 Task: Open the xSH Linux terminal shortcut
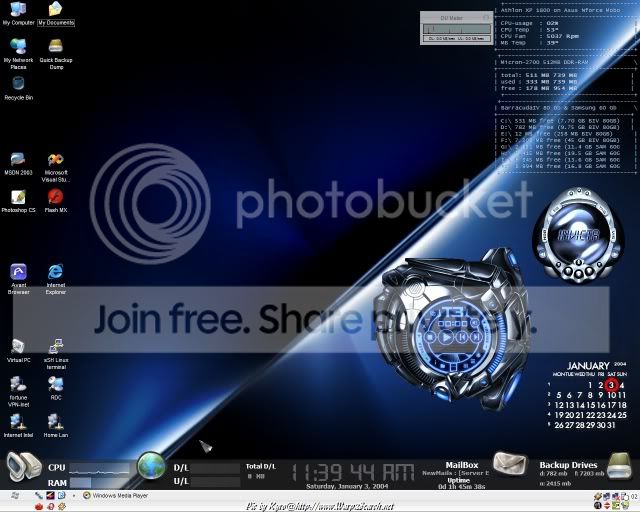(56, 354)
